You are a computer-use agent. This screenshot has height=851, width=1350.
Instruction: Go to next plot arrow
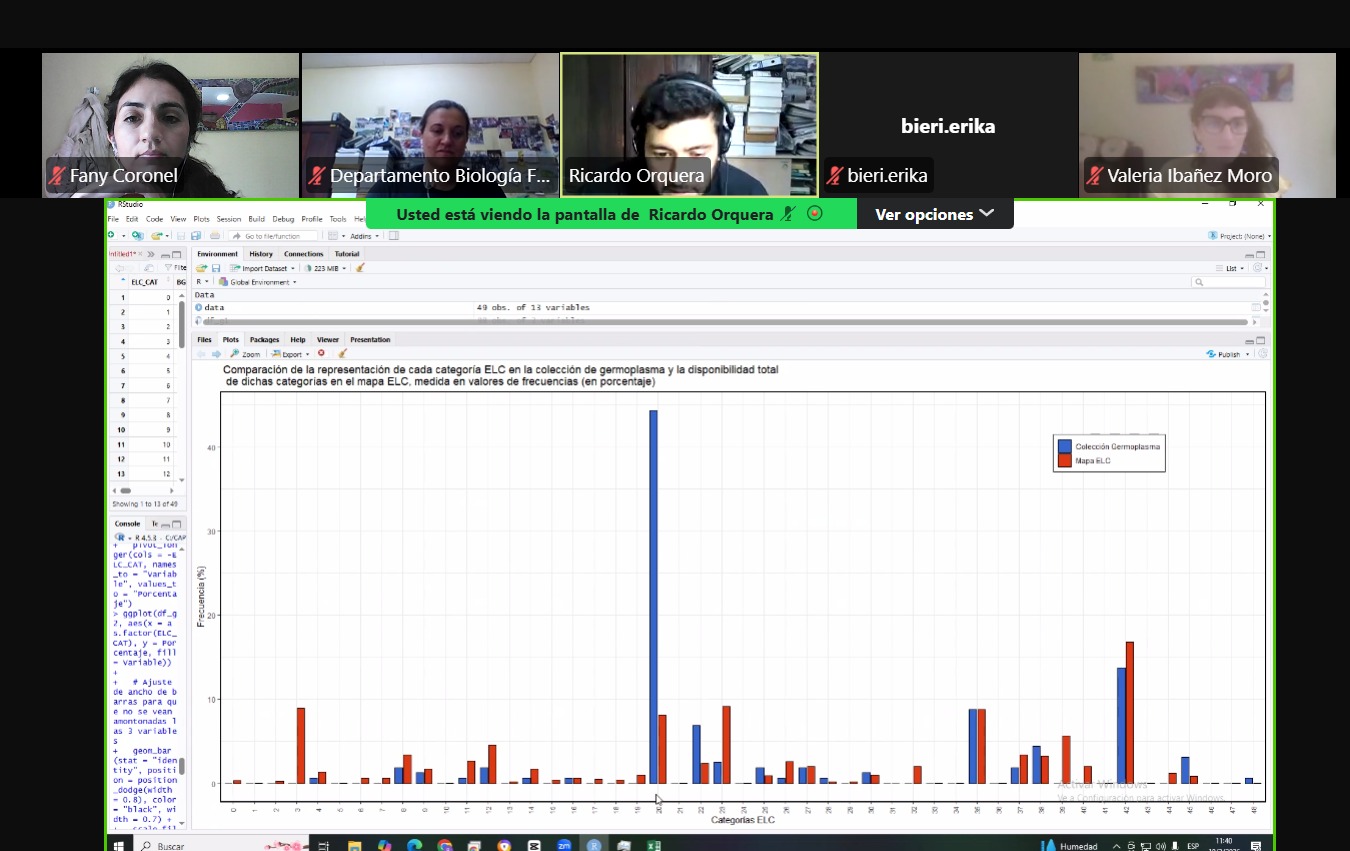(216, 354)
